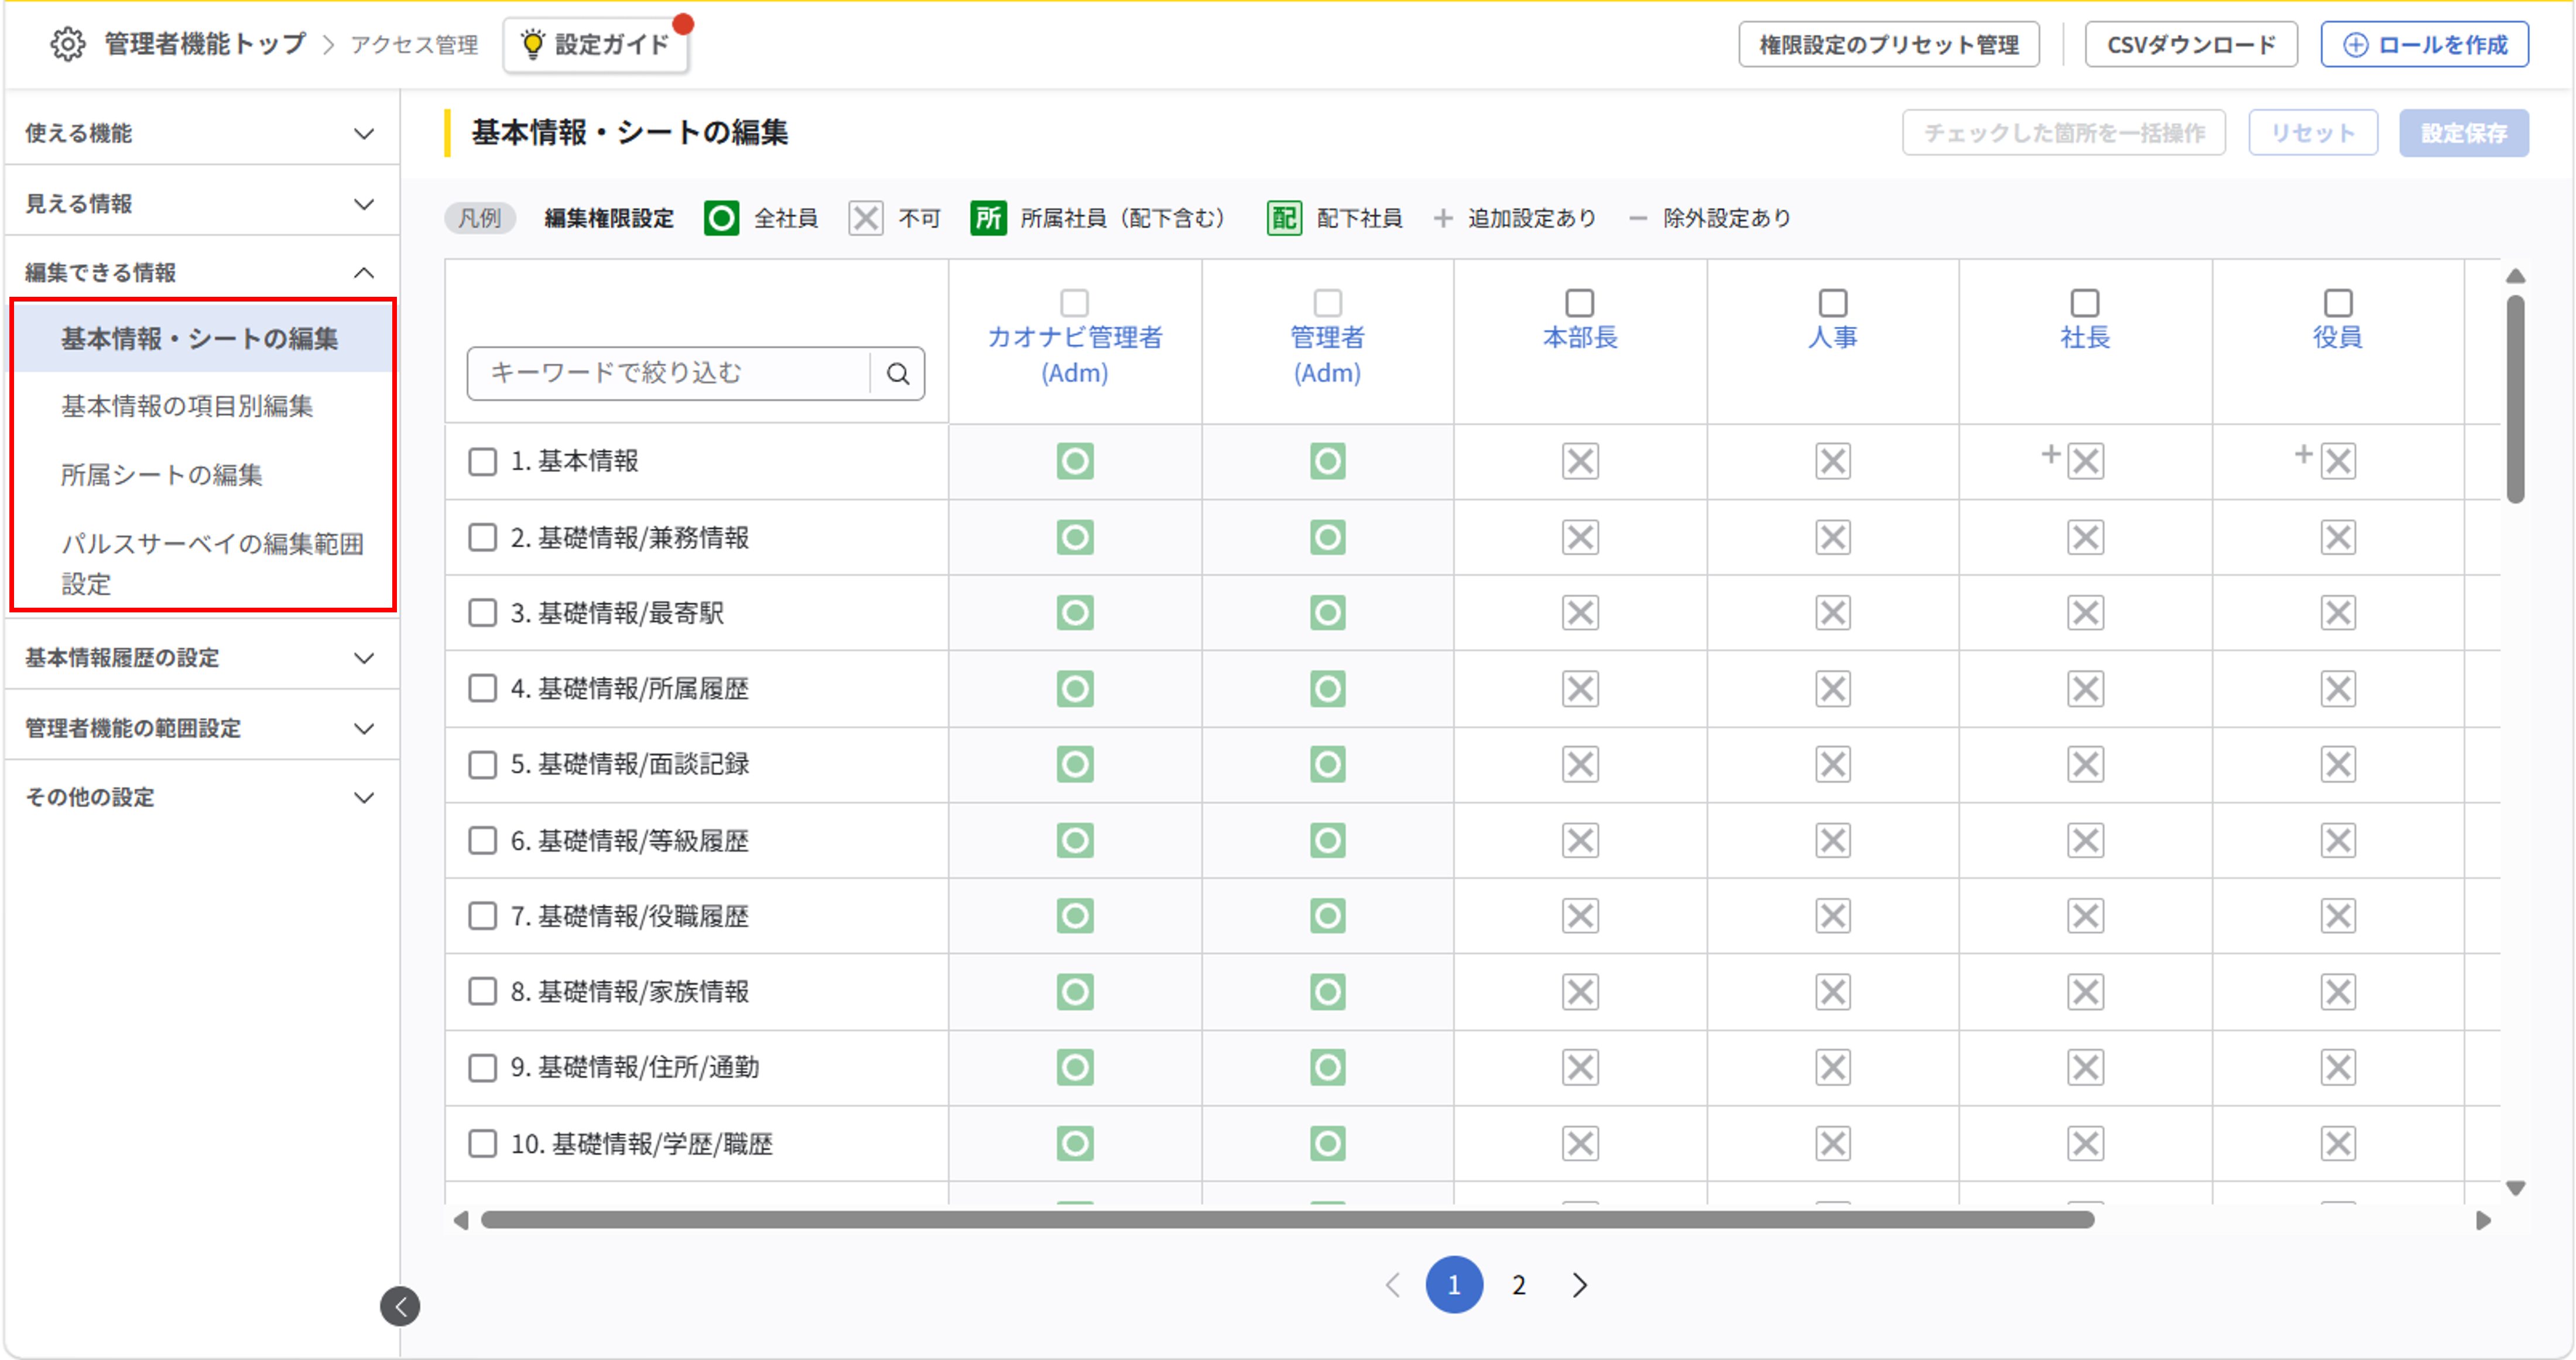Click 役員 icon for 5. 基礎情報/面談記録
The image size is (2576, 1360).
coord(2338,764)
